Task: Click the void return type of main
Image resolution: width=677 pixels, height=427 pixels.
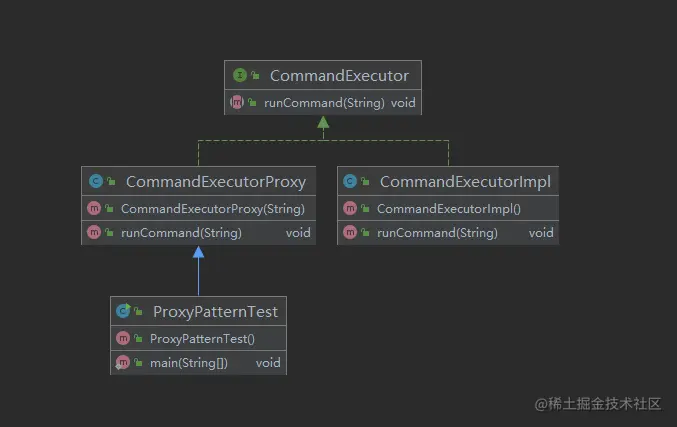Action: click(x=268, y=363)
